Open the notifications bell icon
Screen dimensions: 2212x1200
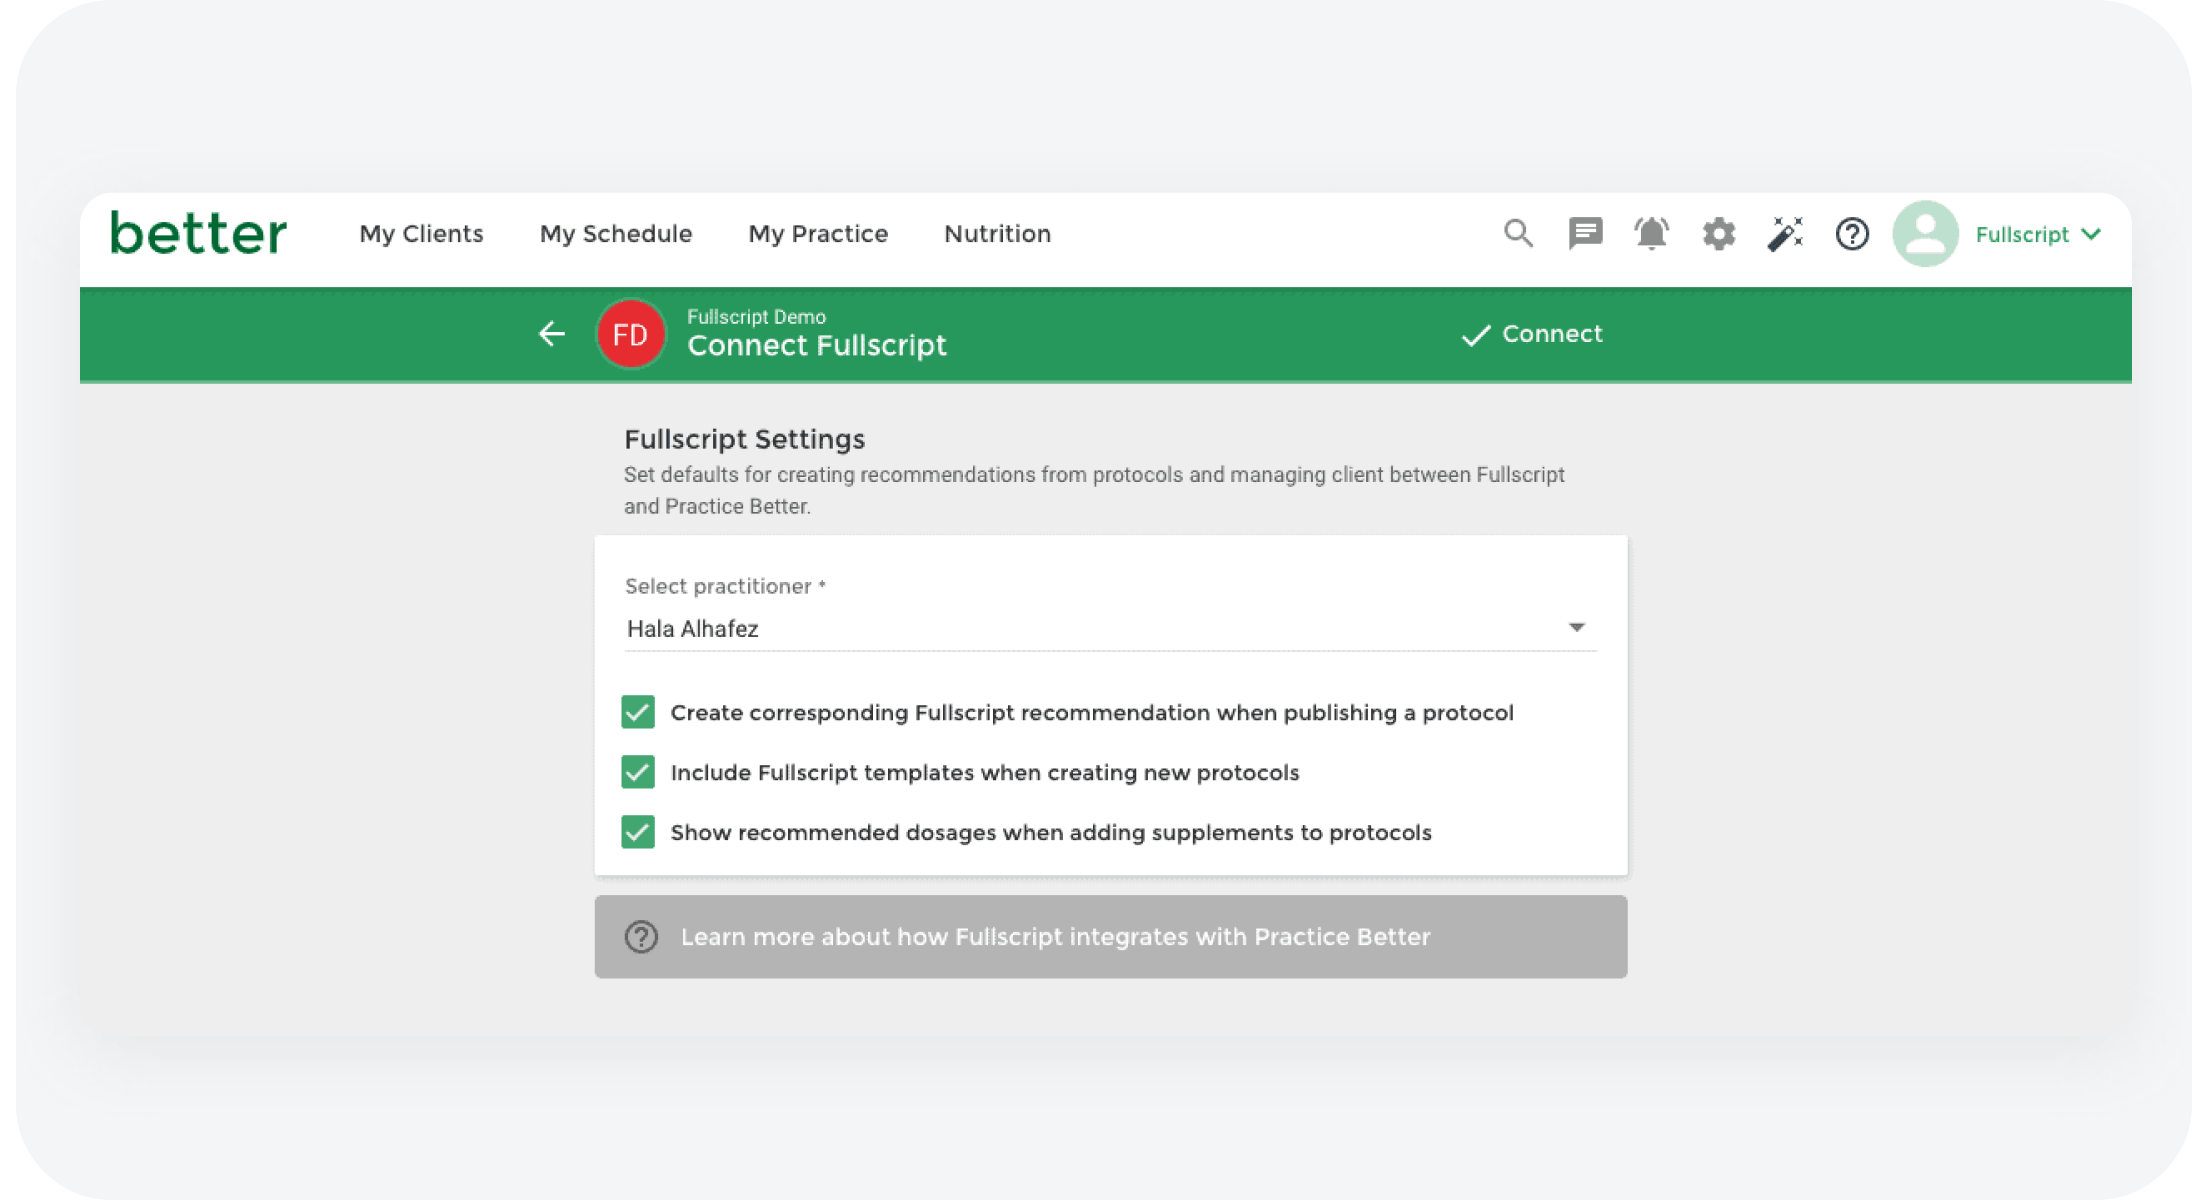pyautogui.click(x=1652, y=234)
